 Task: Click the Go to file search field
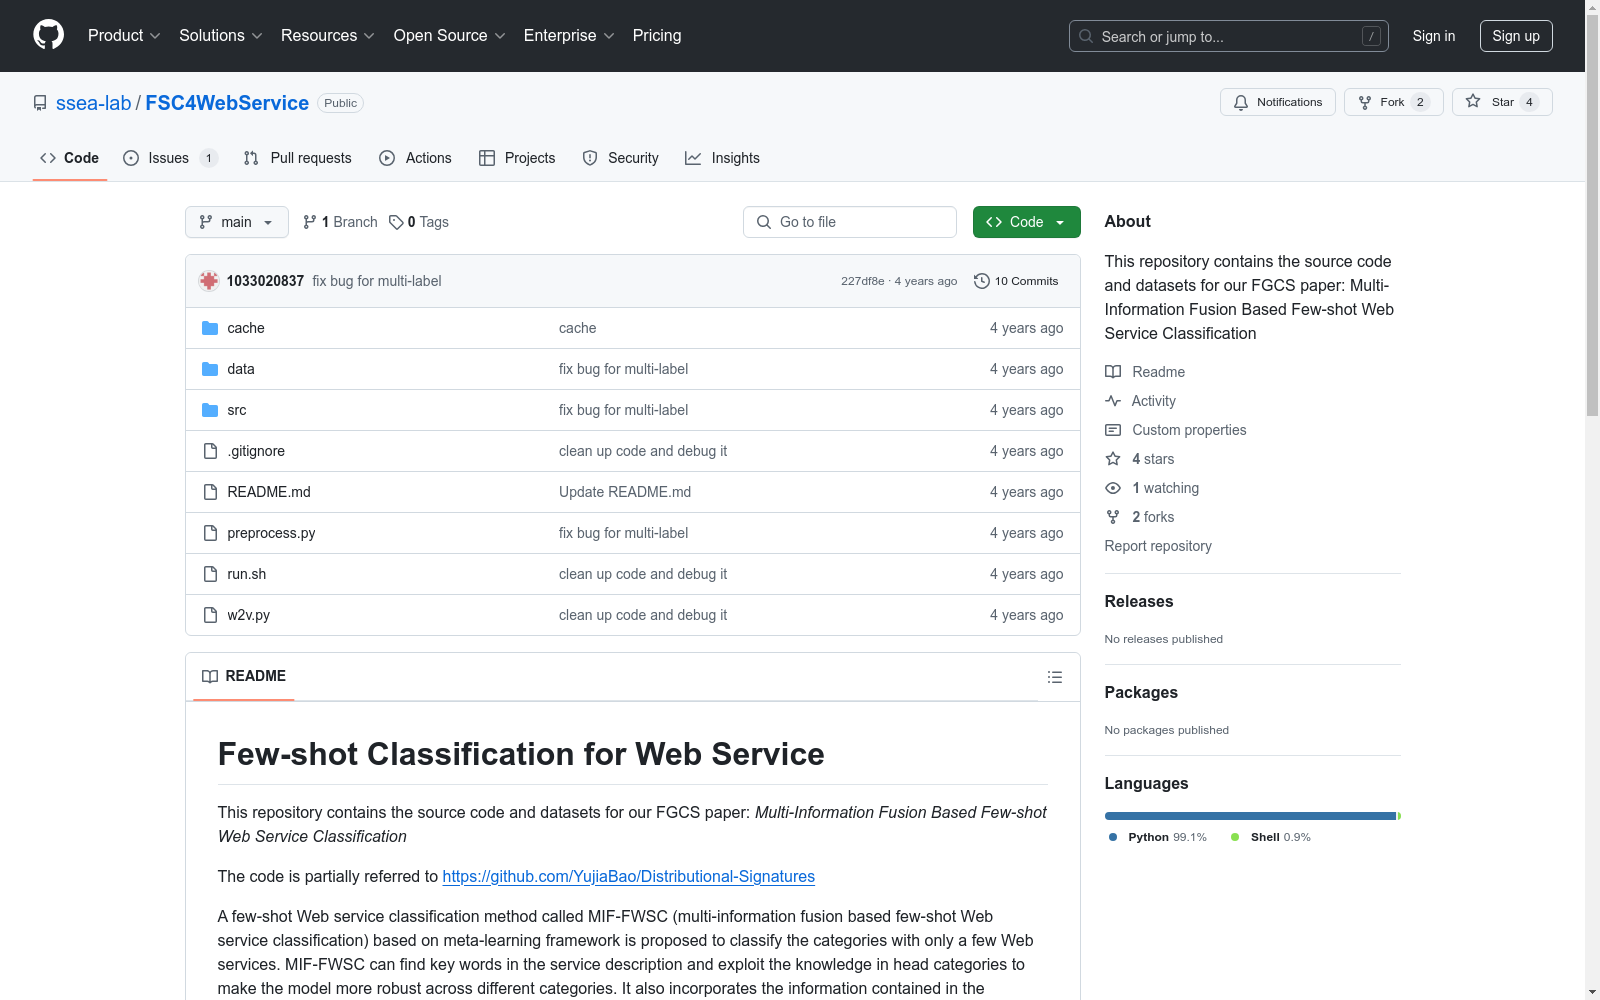click(850, 222)
